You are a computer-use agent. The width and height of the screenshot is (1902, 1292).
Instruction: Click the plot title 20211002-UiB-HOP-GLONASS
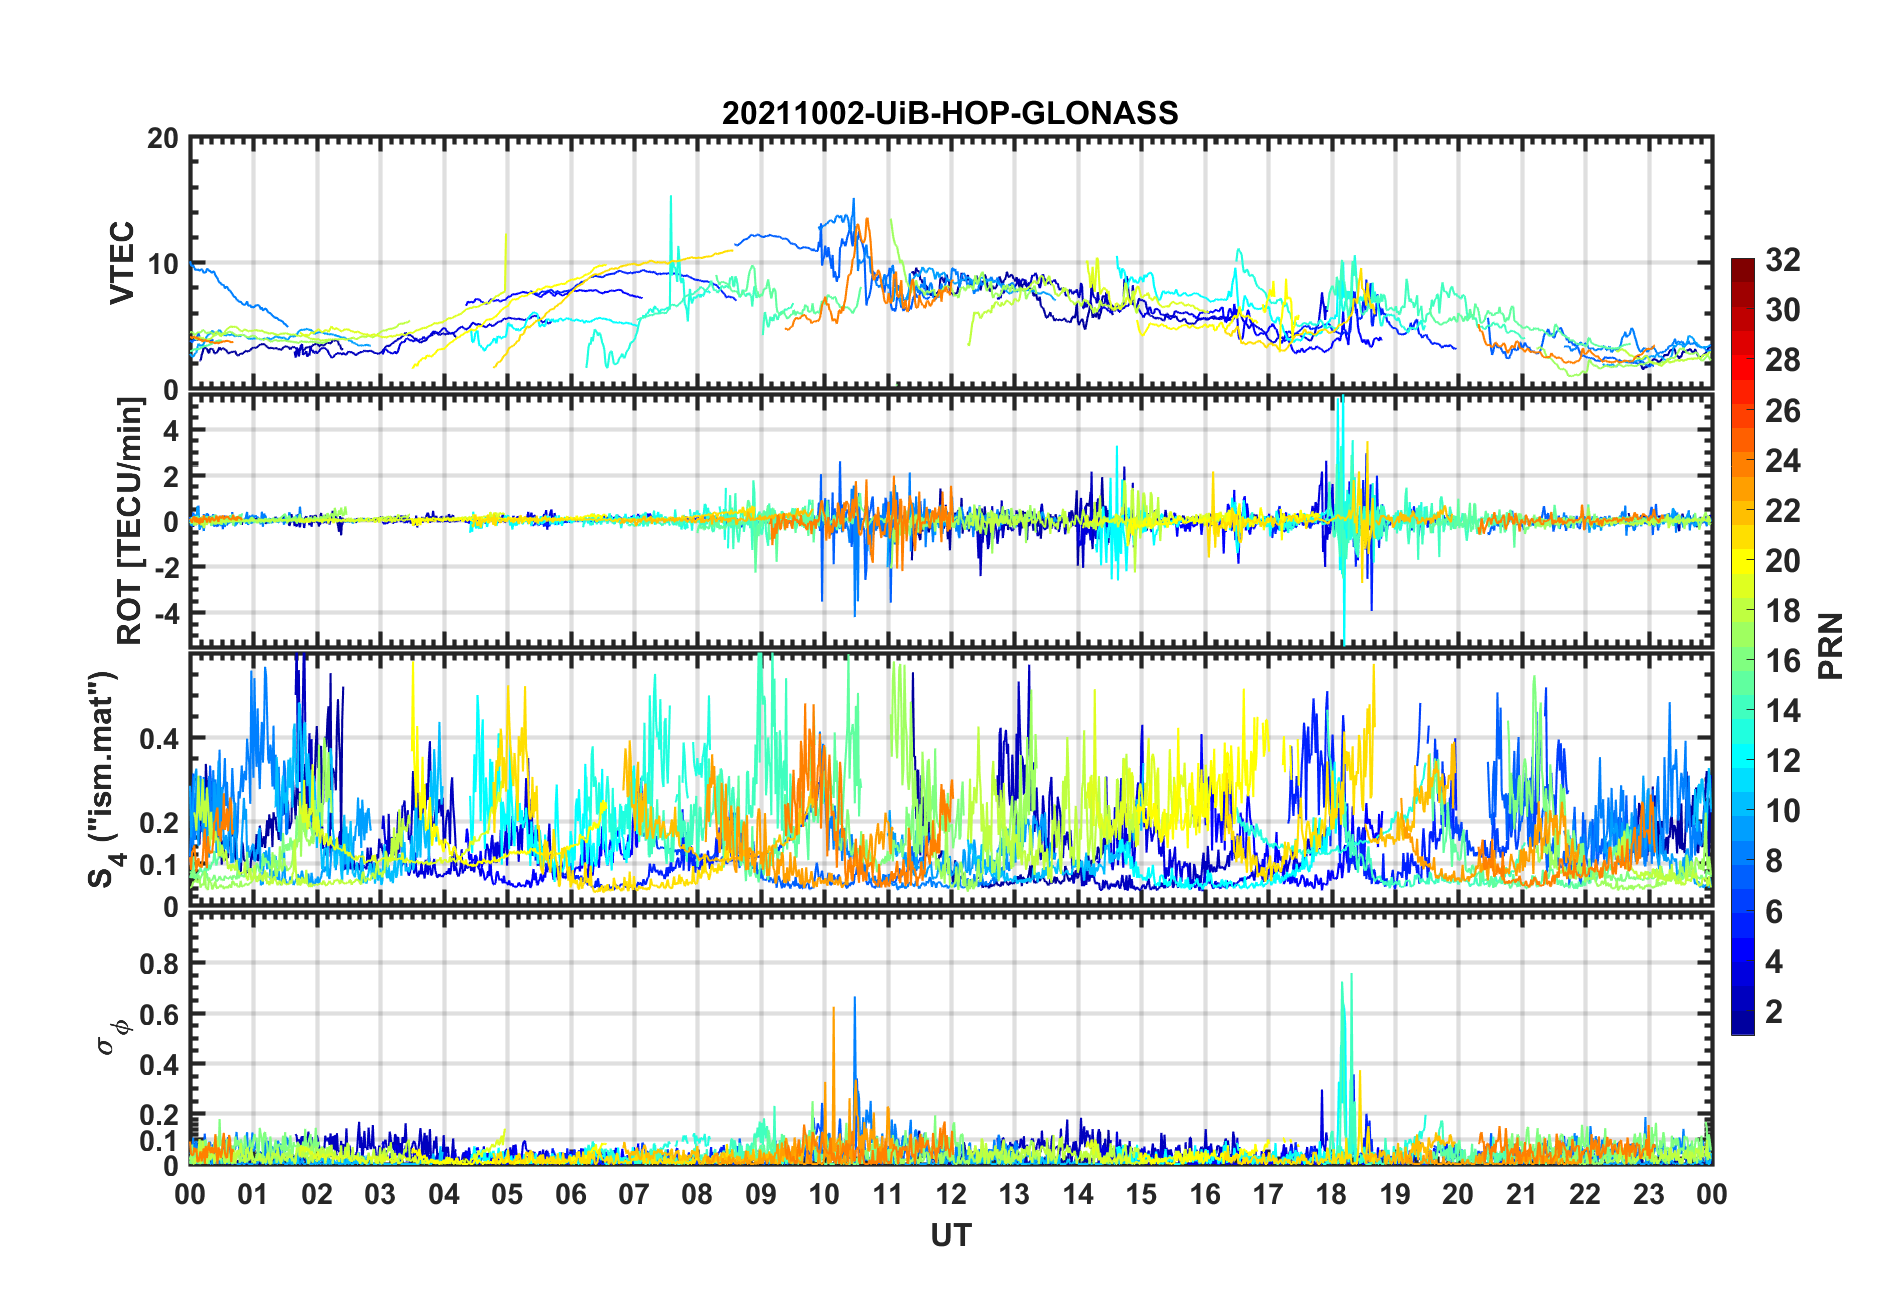point(950,113)
